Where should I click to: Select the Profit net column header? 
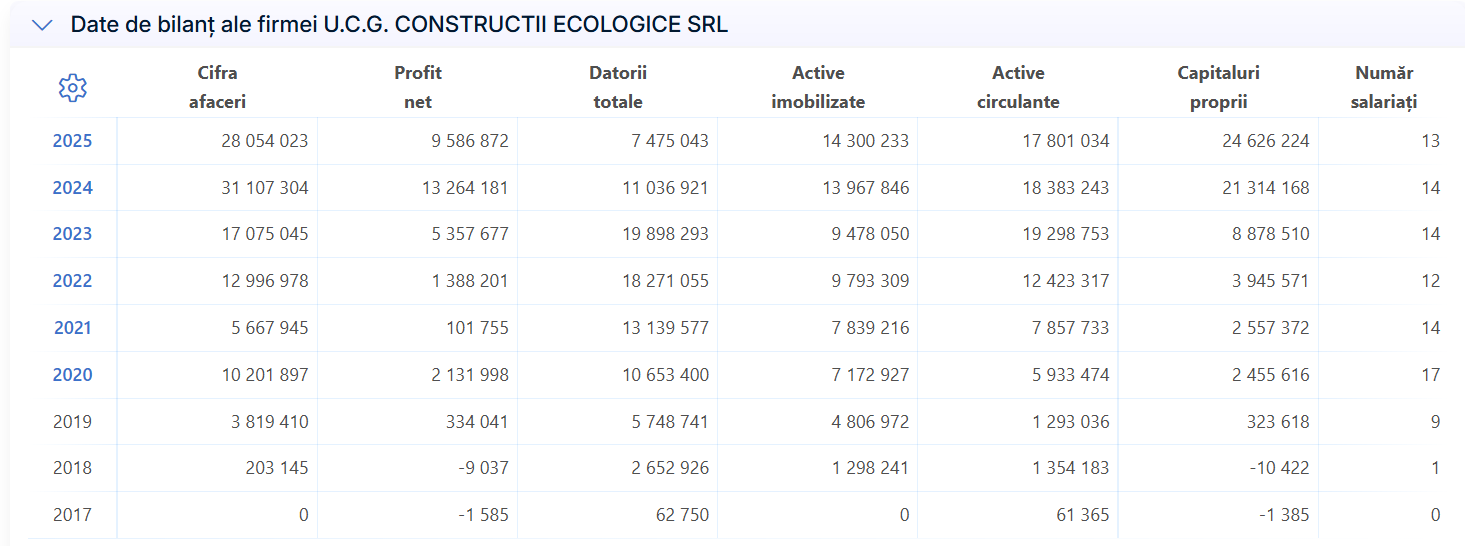pos(418,87)
